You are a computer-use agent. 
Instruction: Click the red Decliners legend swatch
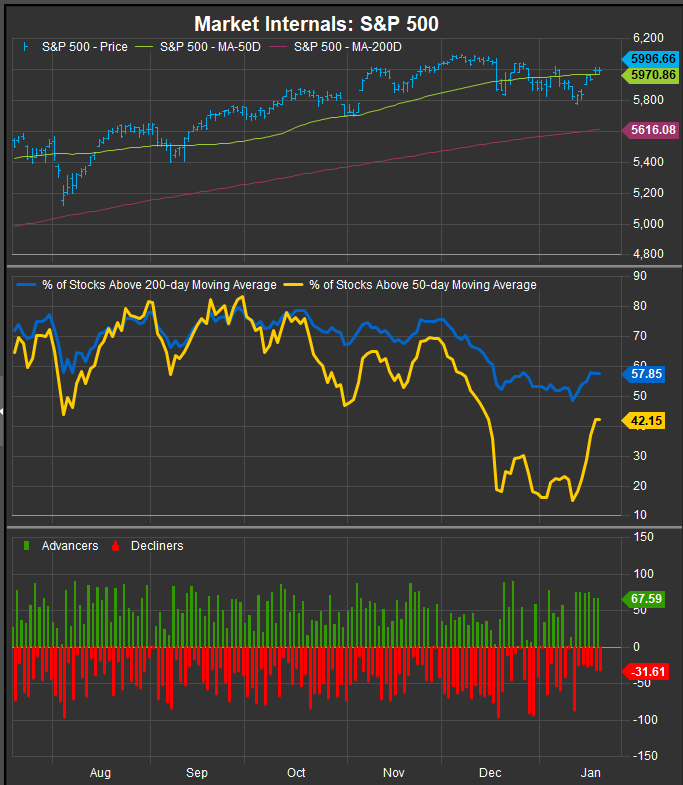[116, 546]
